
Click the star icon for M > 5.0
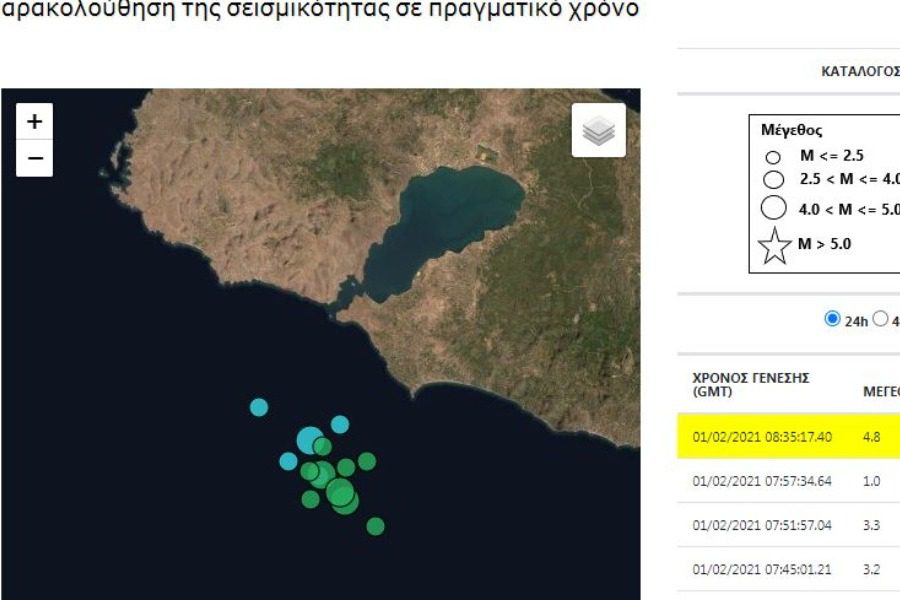[x=774, y=245]
